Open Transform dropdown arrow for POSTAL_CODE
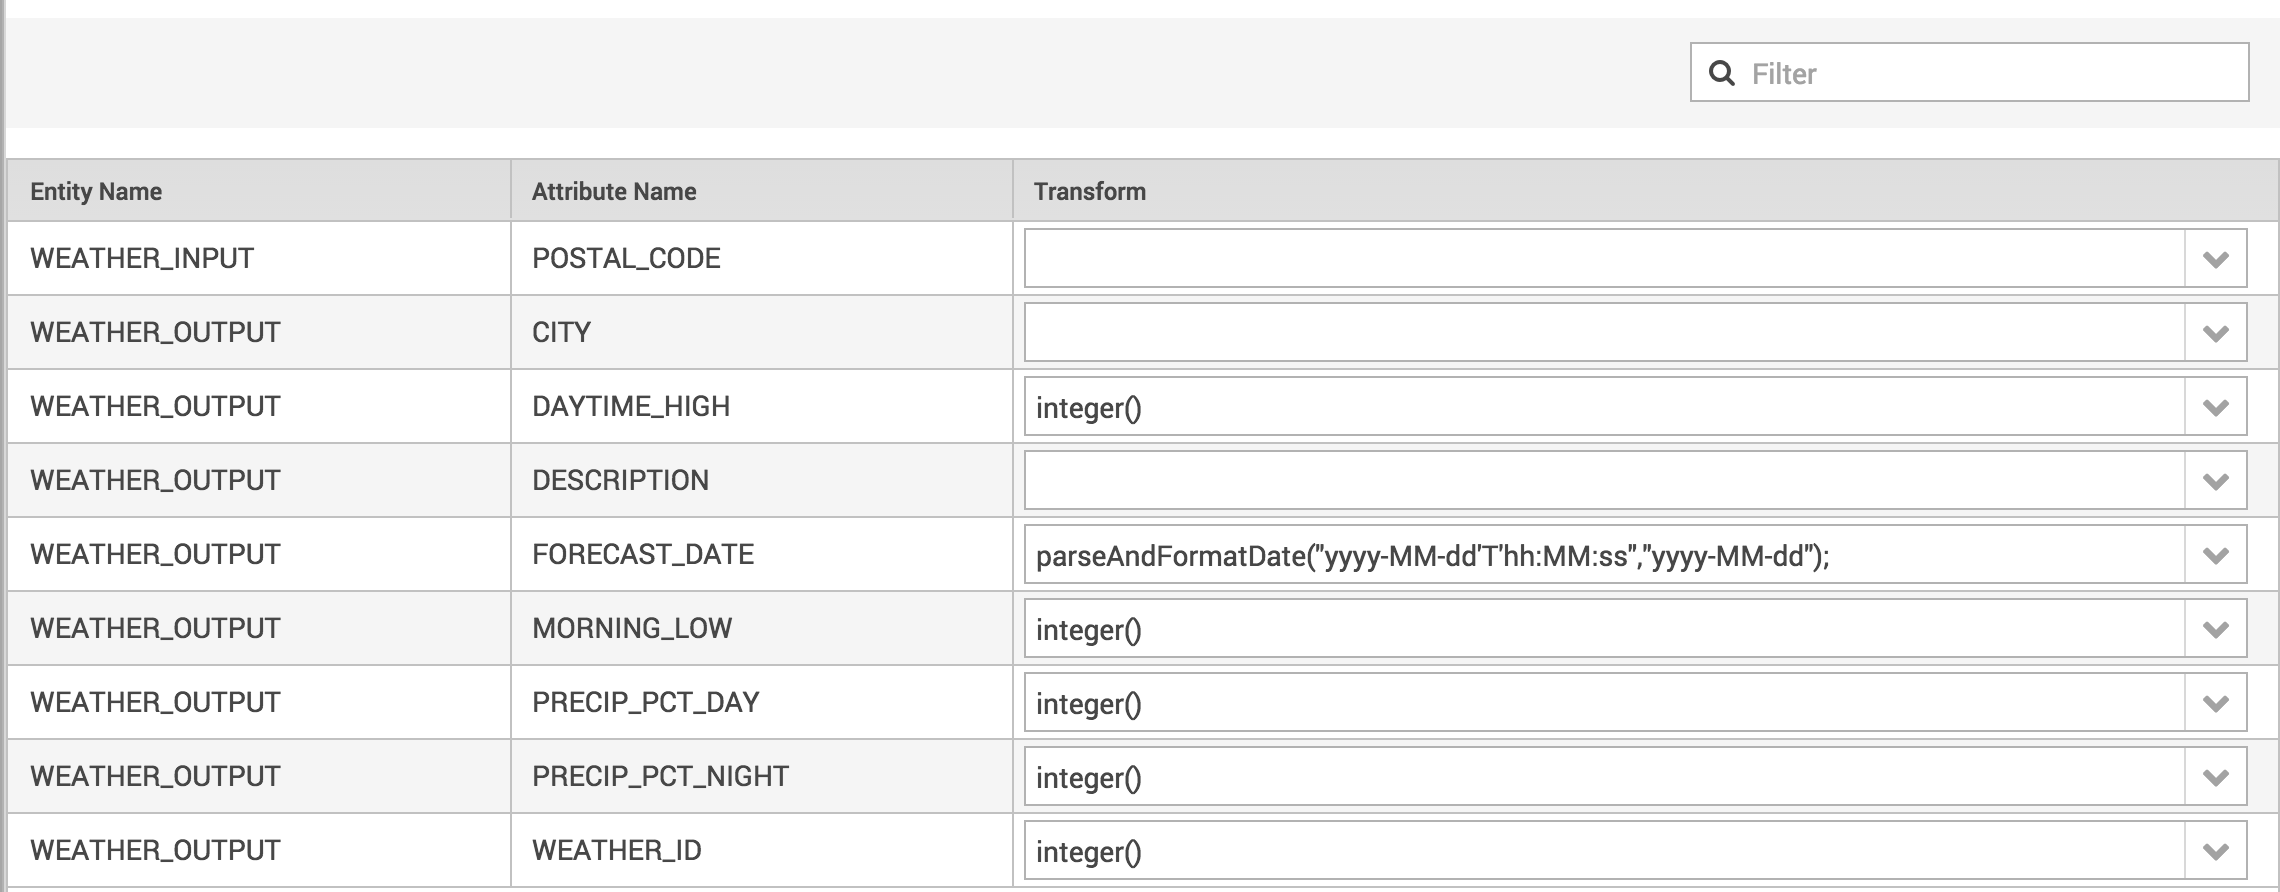Image resolution: width=2280 pixels, height=892 pixels. pos(2216,259)
